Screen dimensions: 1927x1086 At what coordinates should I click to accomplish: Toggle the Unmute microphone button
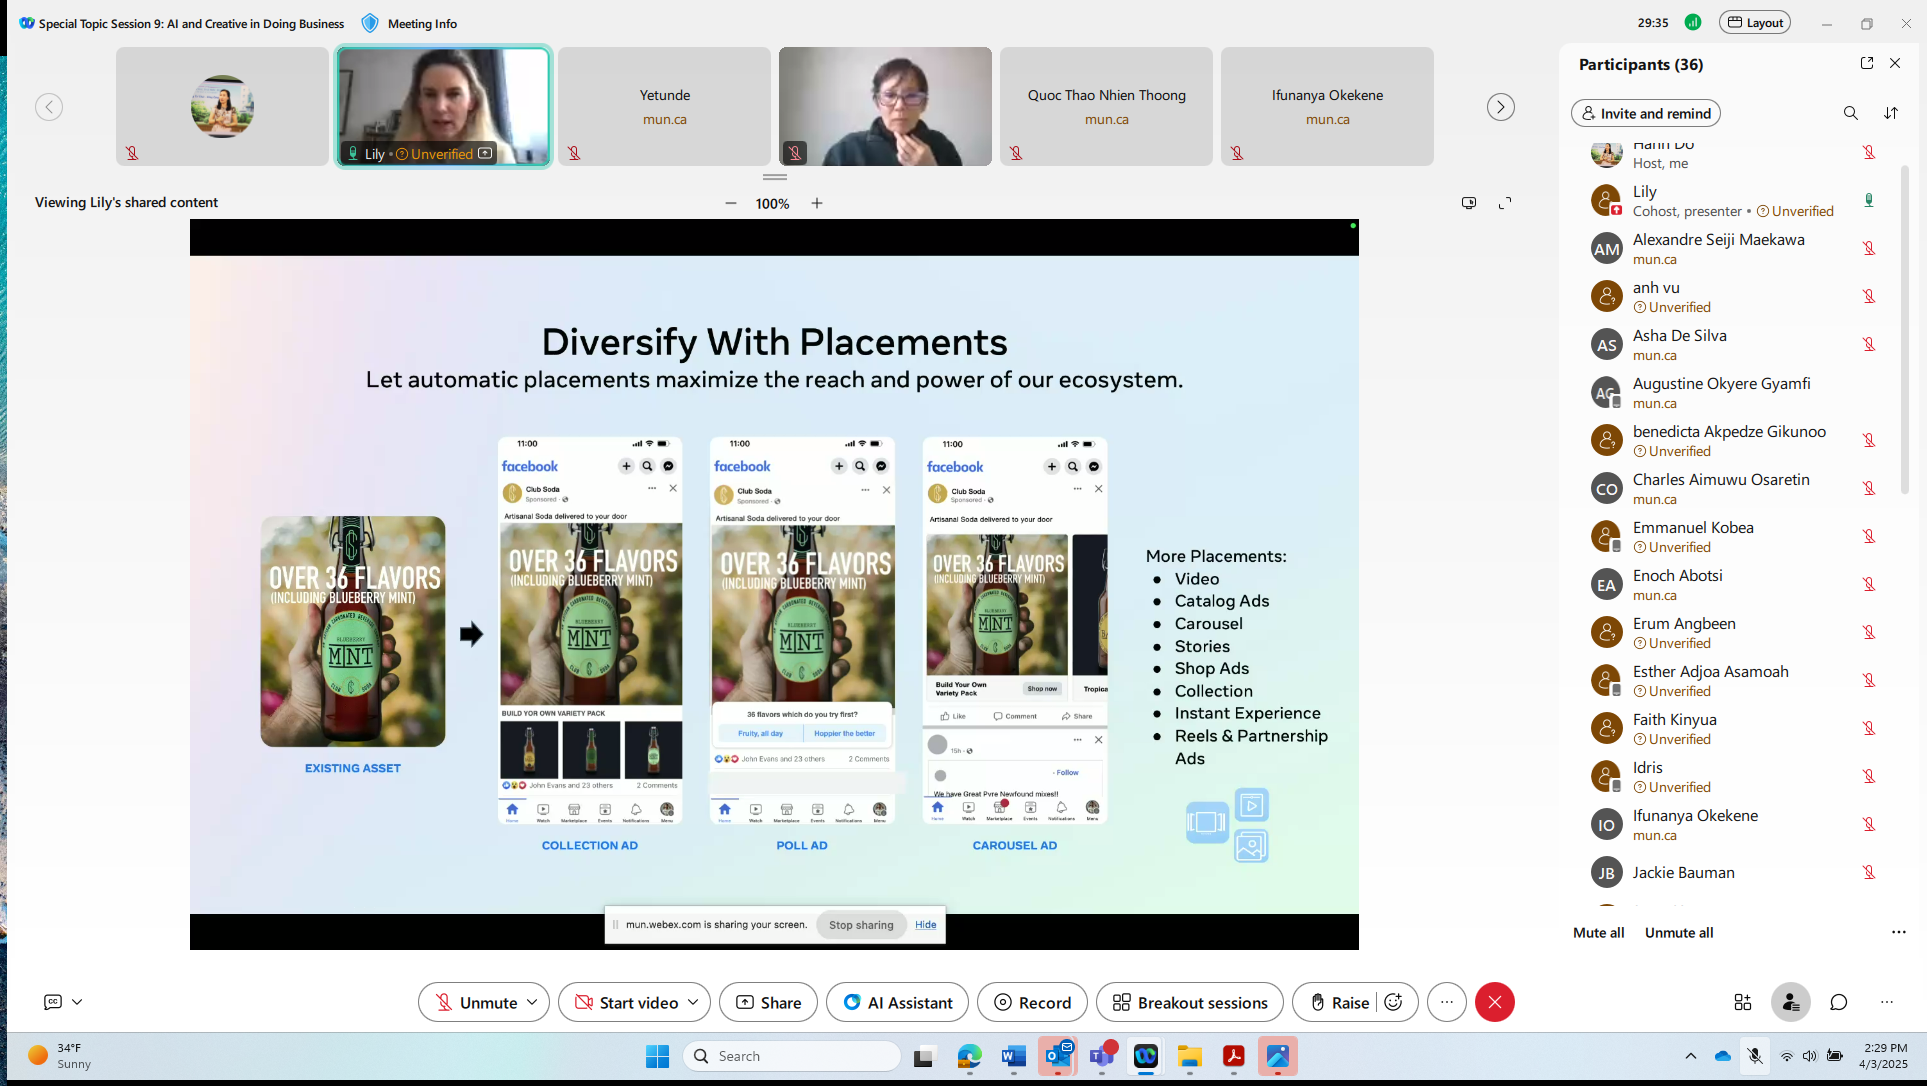476,1002
